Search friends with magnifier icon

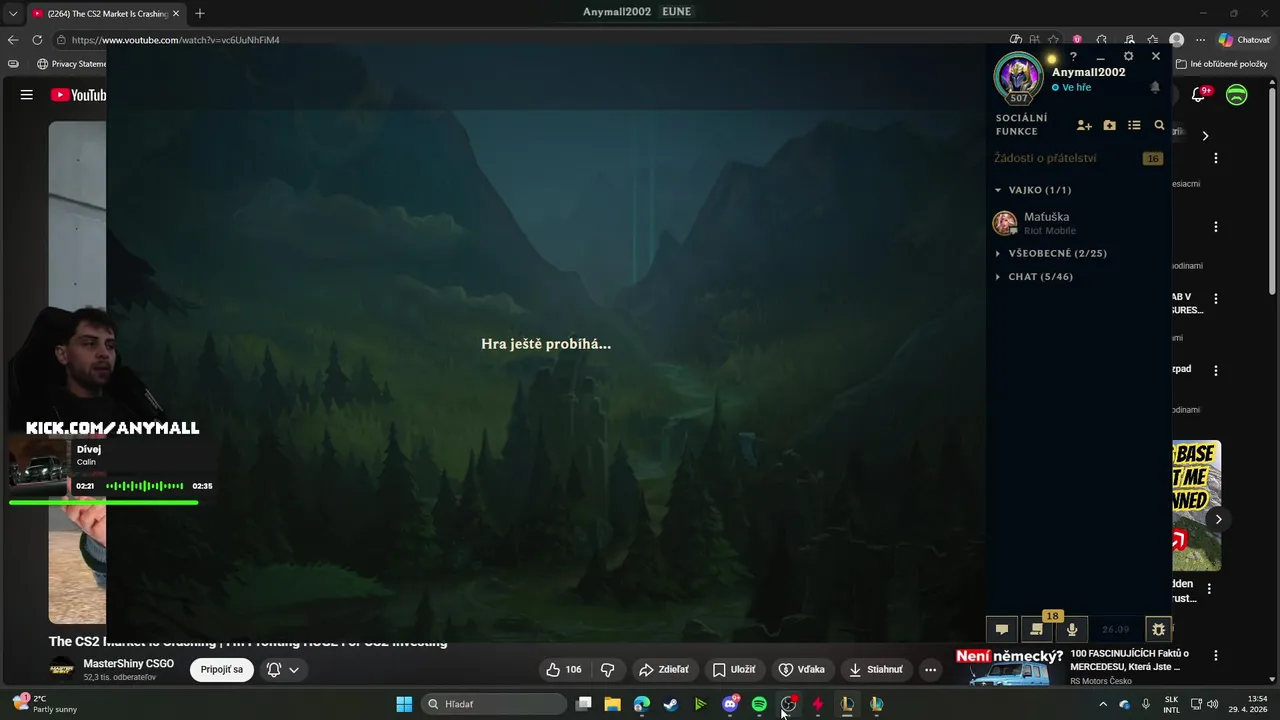(x=1159, y=125)
